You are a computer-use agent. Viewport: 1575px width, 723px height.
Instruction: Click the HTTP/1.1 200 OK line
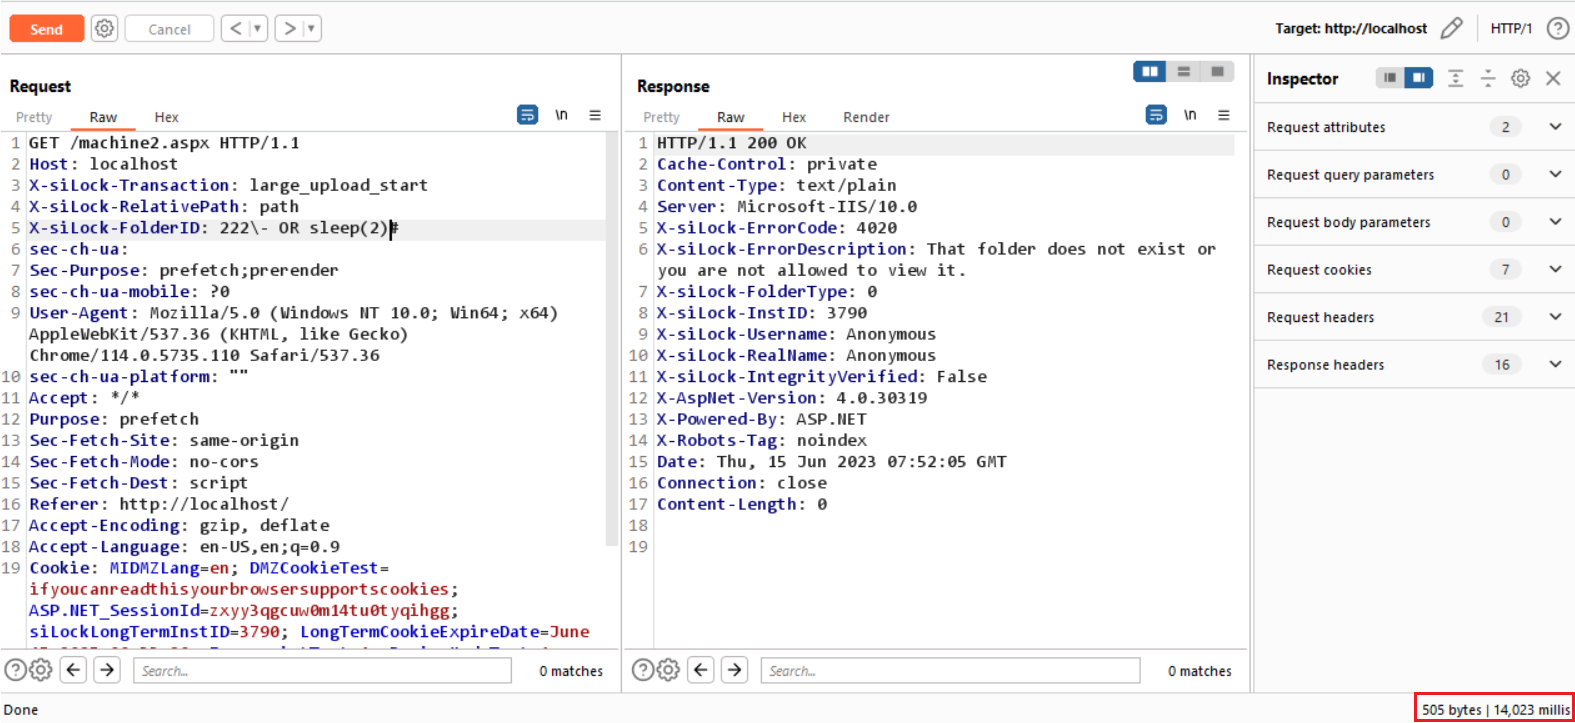pyautogui.click(x=731, y=143)
